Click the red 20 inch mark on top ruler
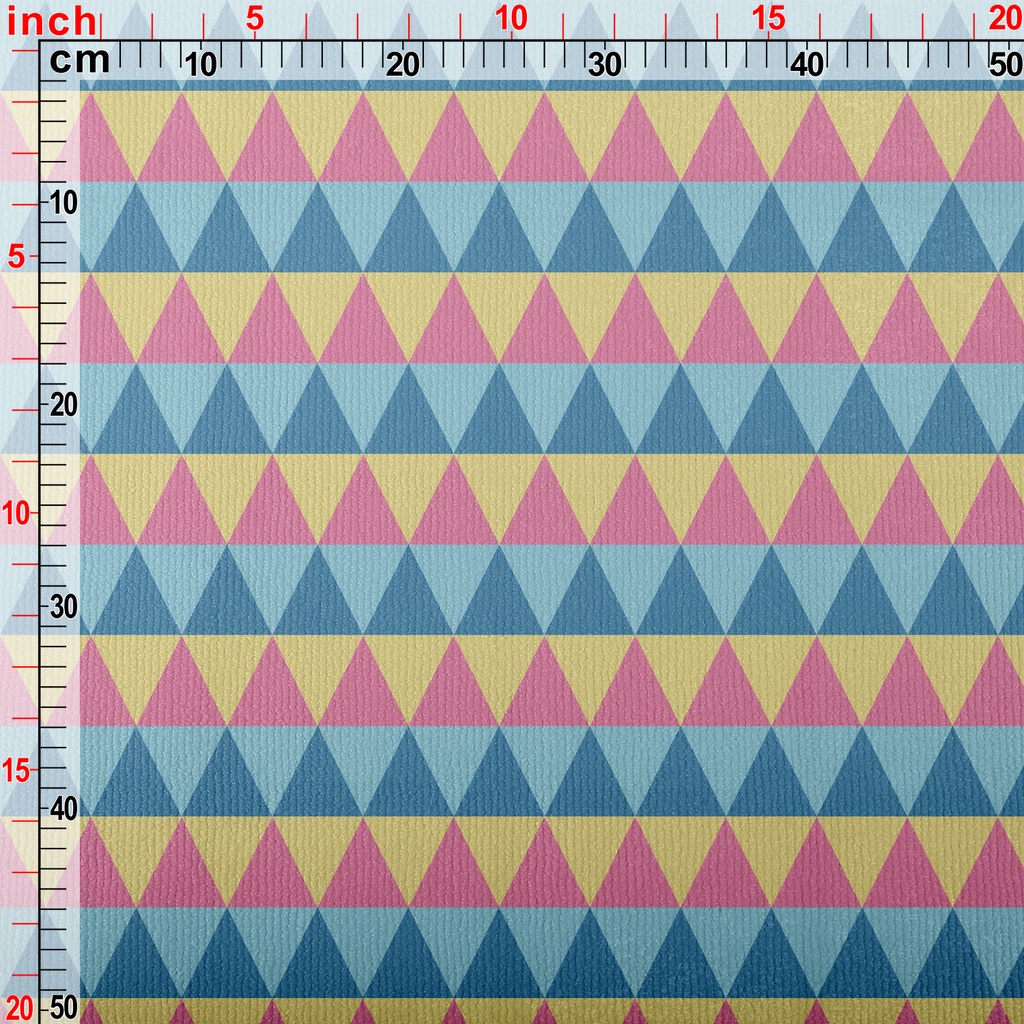The height and width of the screenshot is (1024, 1024). point(1004,18)
